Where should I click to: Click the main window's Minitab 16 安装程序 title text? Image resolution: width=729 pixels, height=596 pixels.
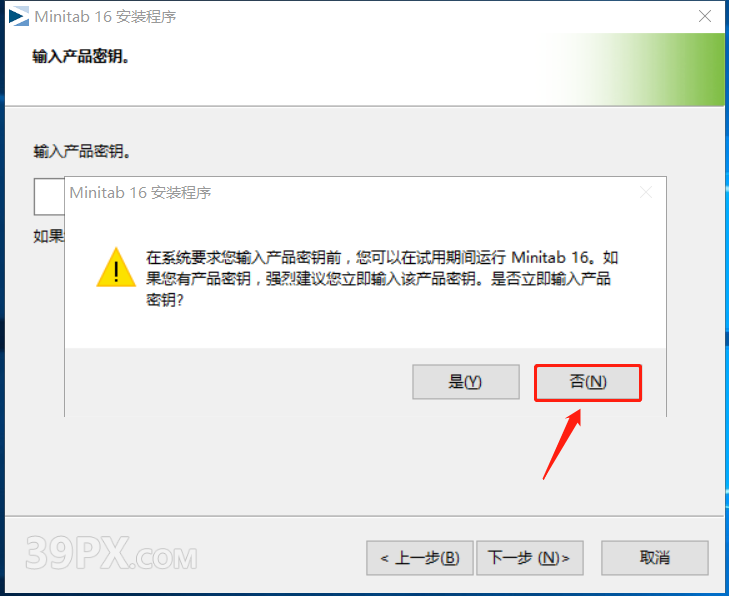[106, 17]
